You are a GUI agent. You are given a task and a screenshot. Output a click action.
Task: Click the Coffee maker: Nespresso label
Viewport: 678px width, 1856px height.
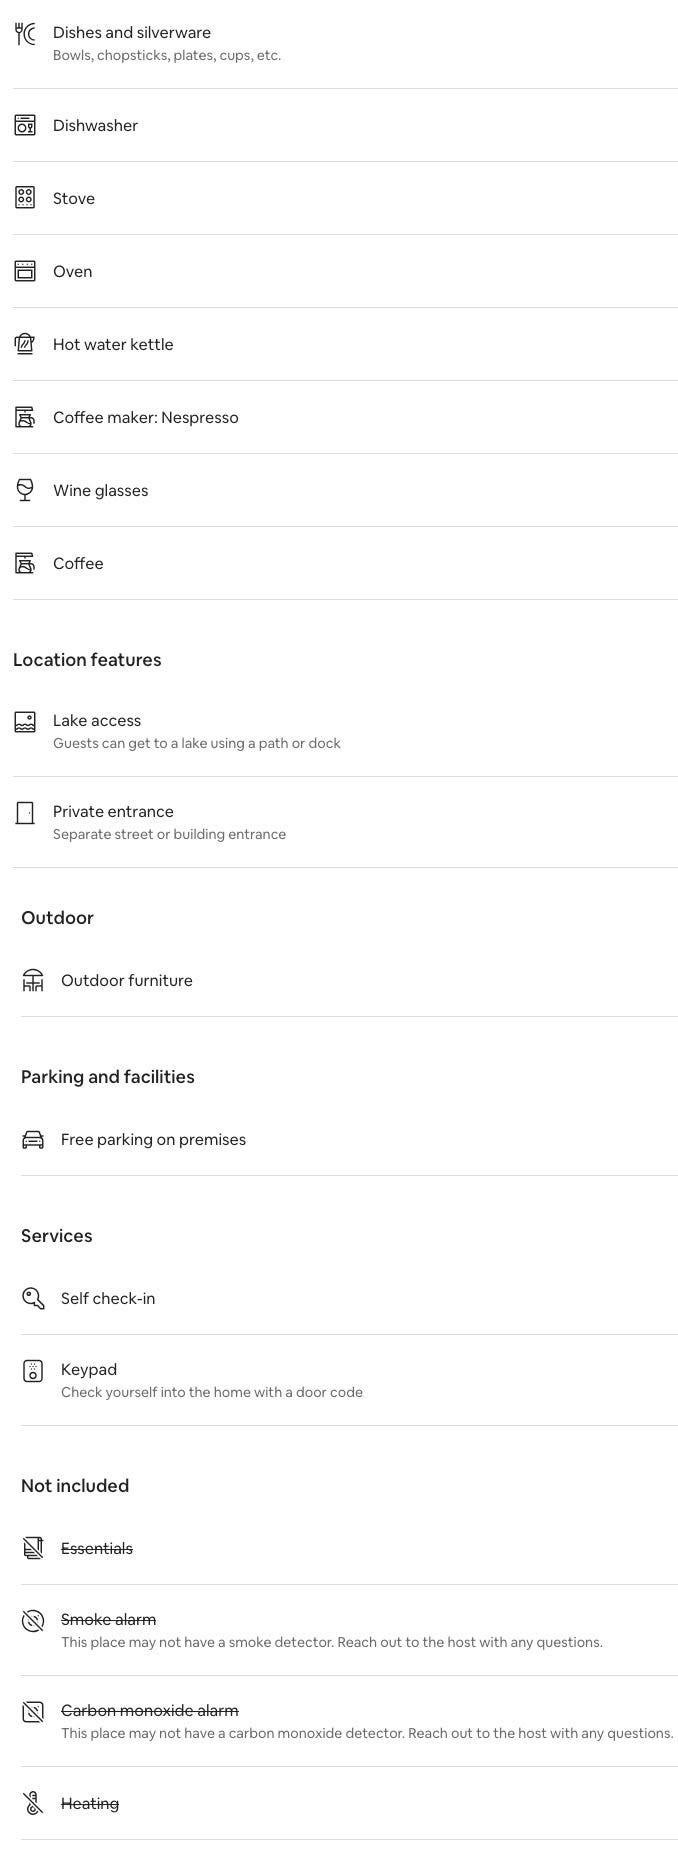pos(146,418)
